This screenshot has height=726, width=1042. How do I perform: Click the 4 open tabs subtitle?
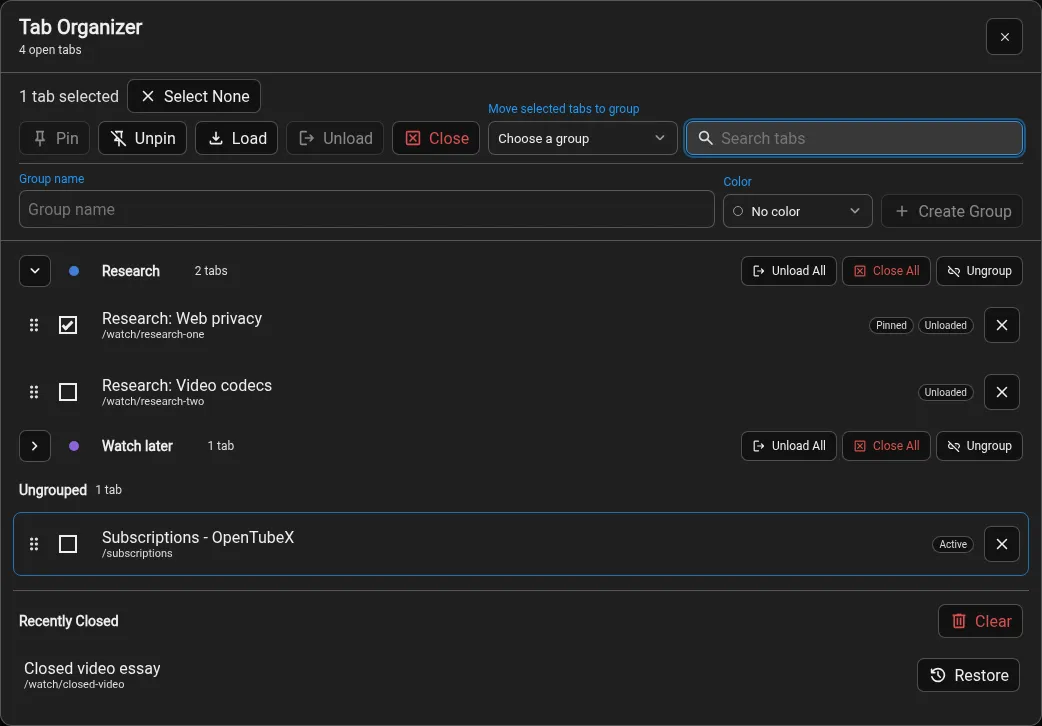(x=51, y=50)
